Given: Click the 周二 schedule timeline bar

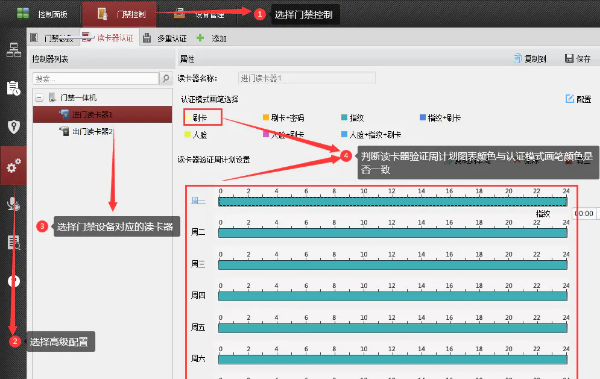Looking at the screenshot, I should tap(393, 233).
